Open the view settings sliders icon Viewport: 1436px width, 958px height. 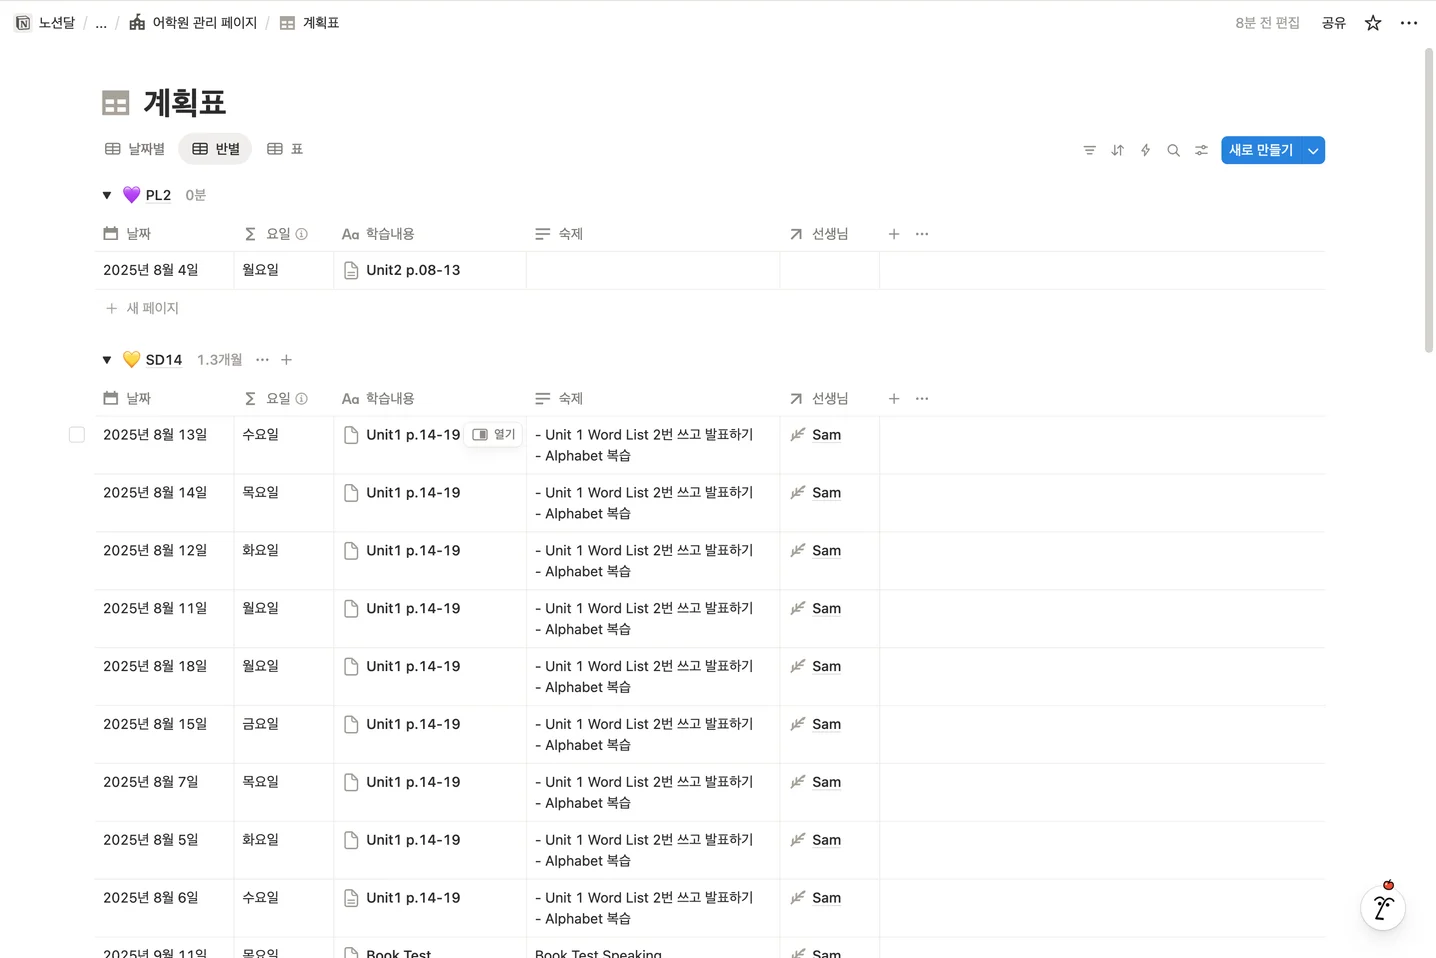pos(1201,150)
